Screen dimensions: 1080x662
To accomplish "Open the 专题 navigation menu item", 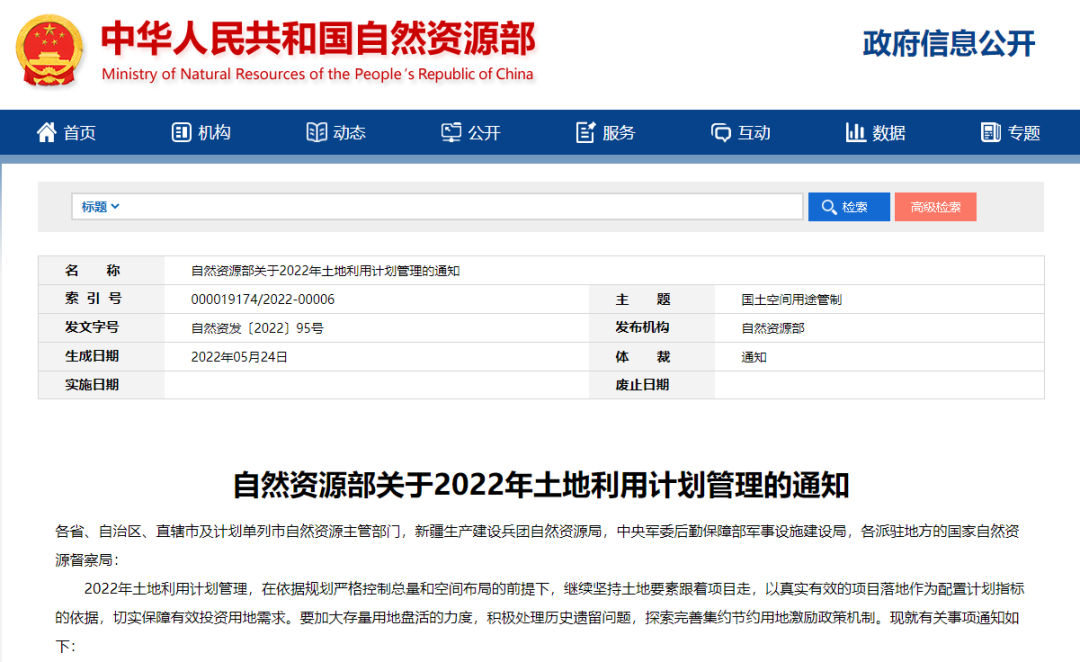I will point(1024,133).
